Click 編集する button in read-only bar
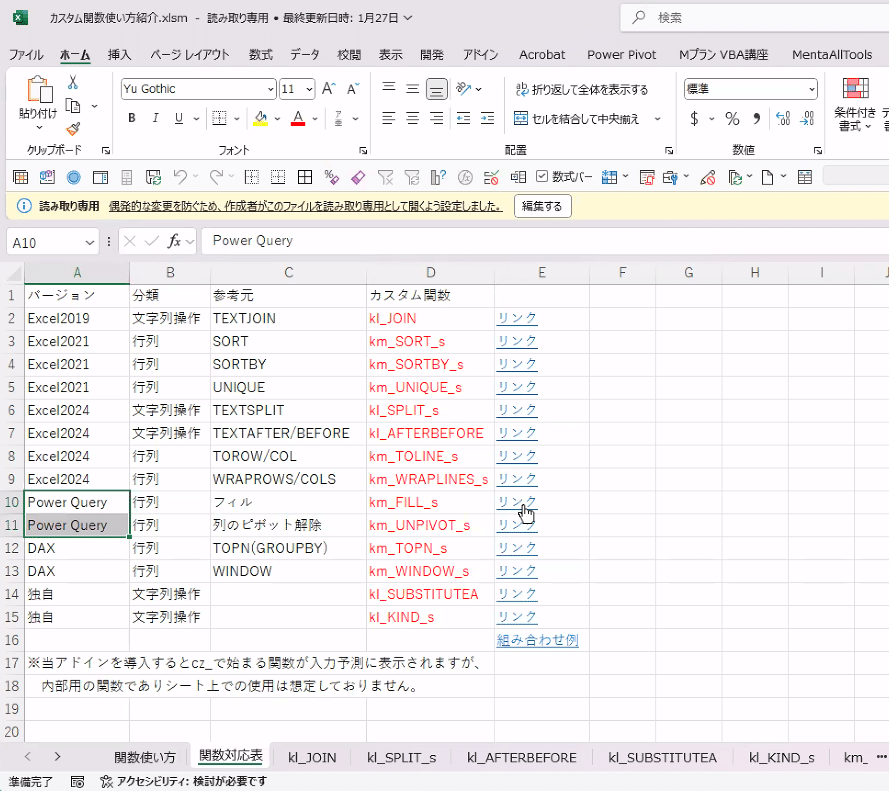Image resolution: width=889 pixels, height=791 pixels. [x=543, y=206]
